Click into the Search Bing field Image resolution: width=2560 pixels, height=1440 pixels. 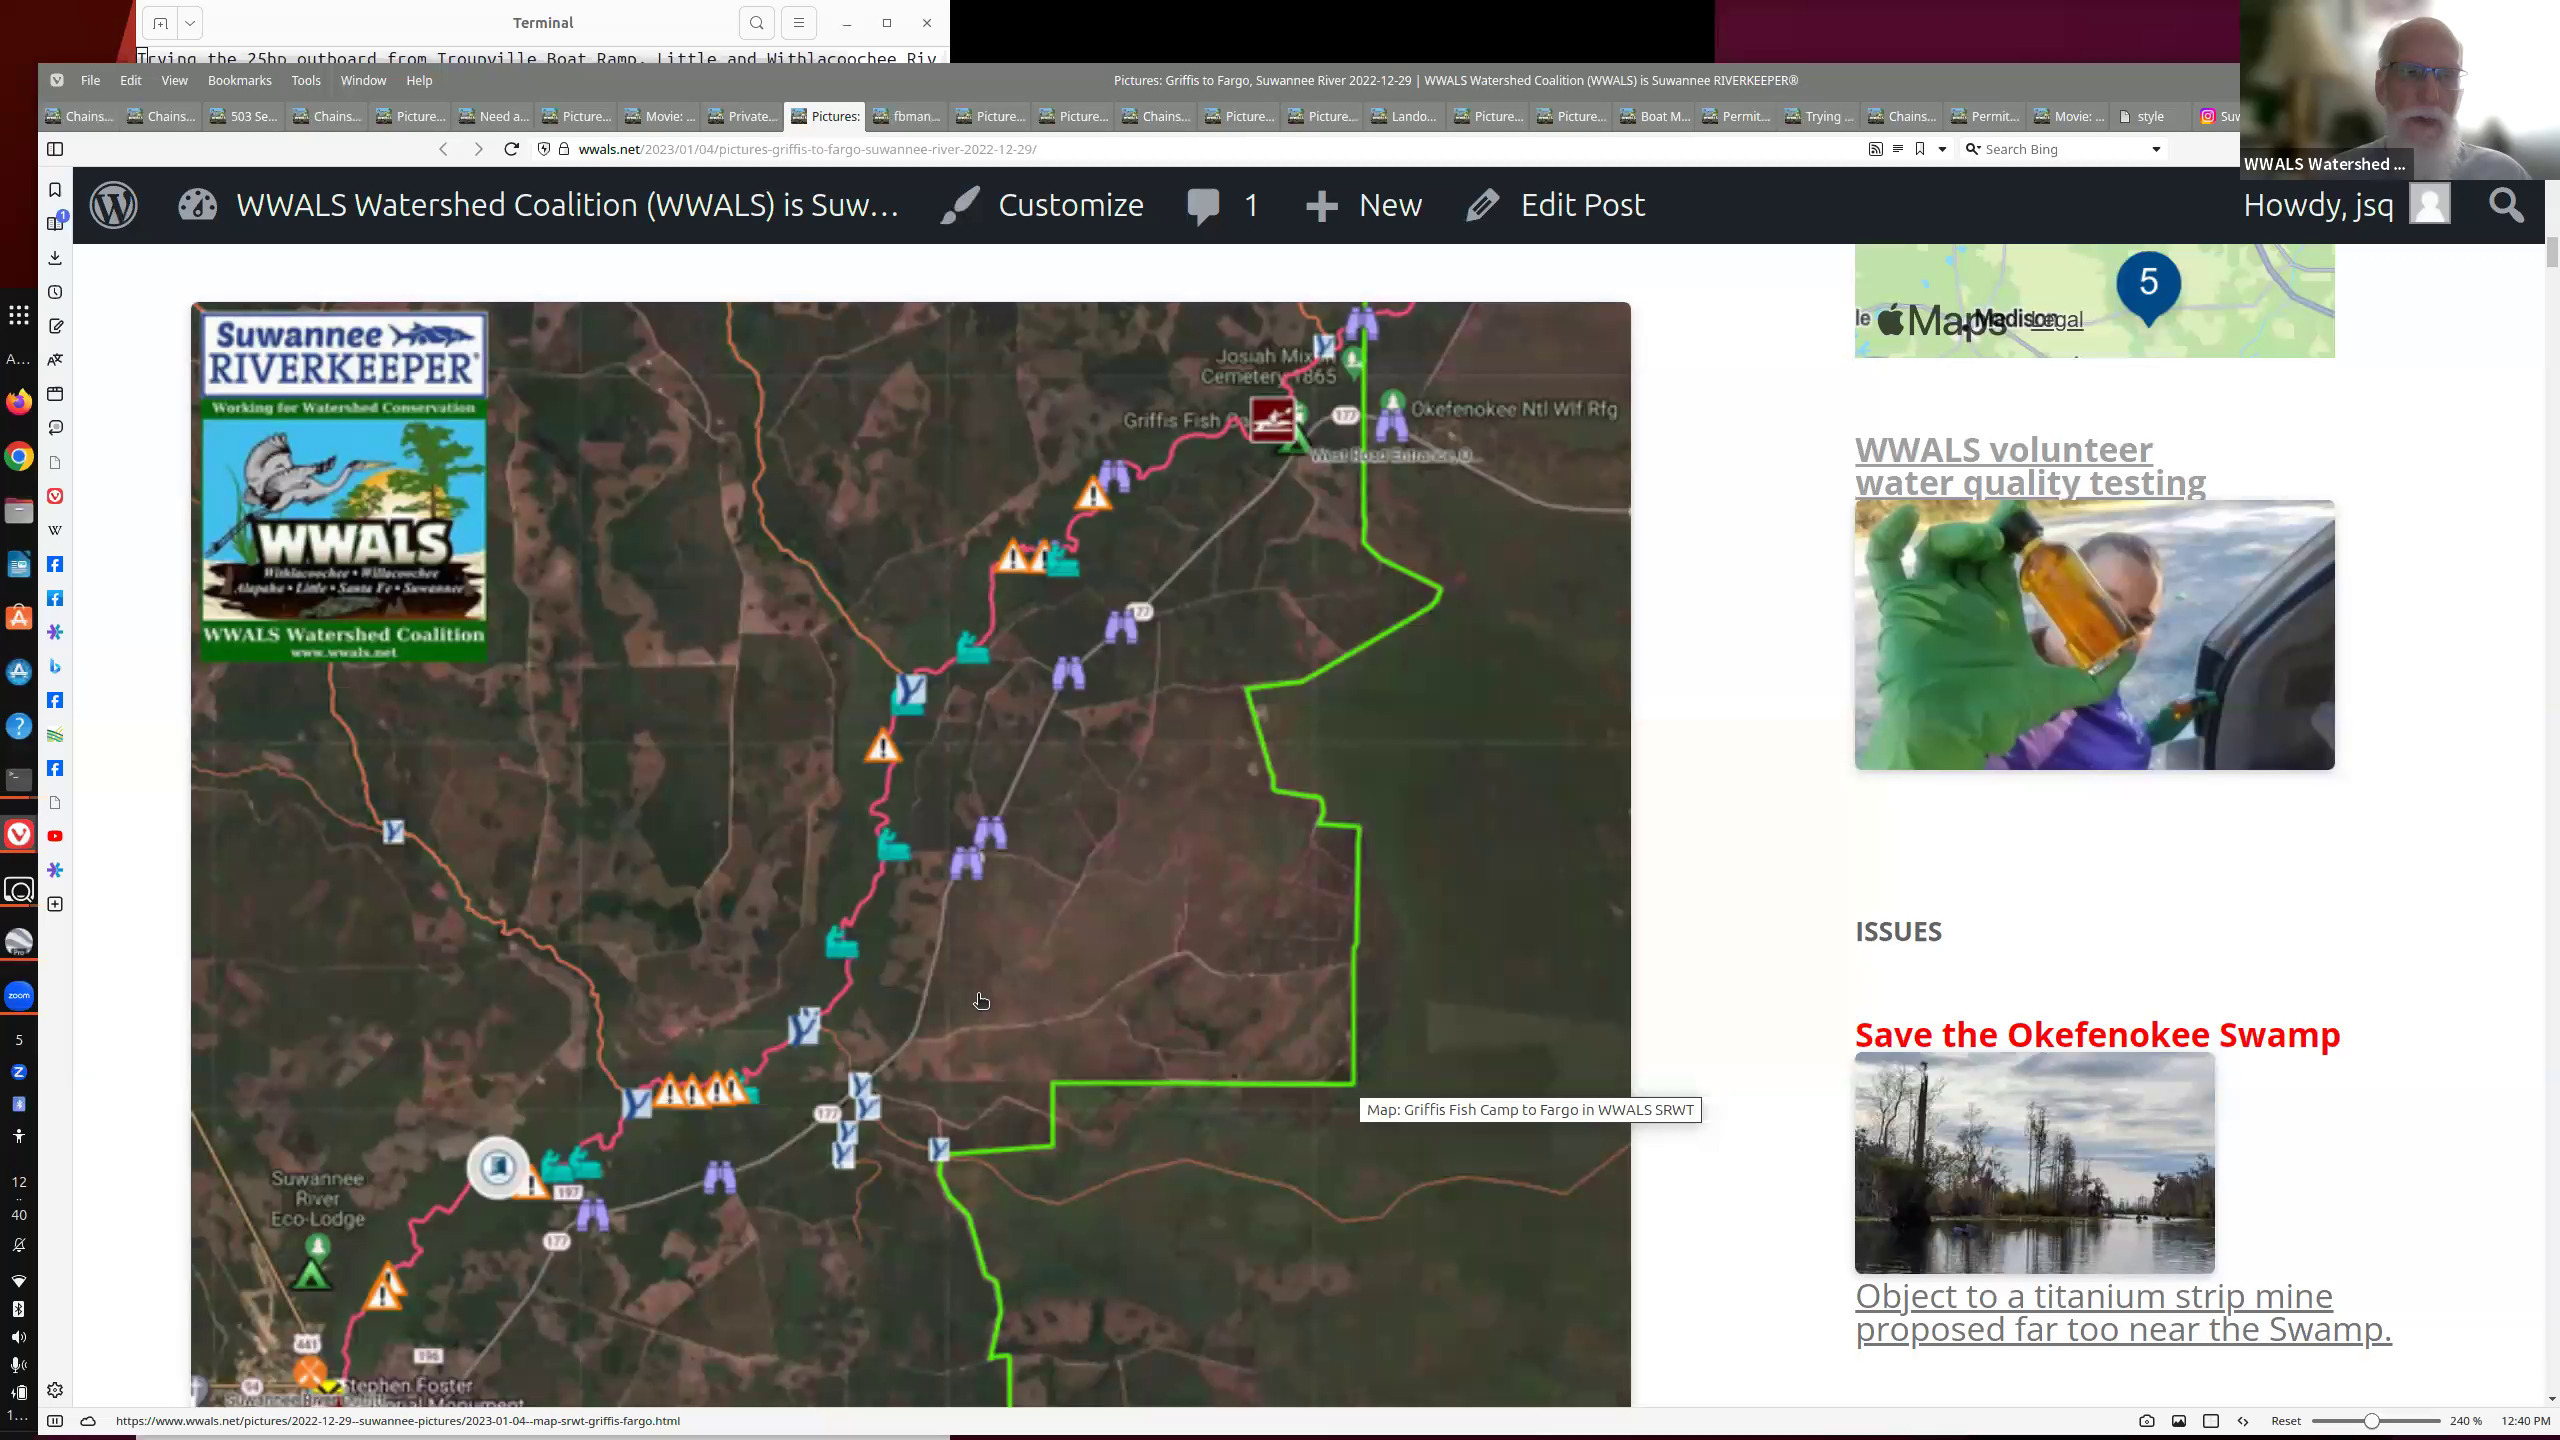[2064, 149]
